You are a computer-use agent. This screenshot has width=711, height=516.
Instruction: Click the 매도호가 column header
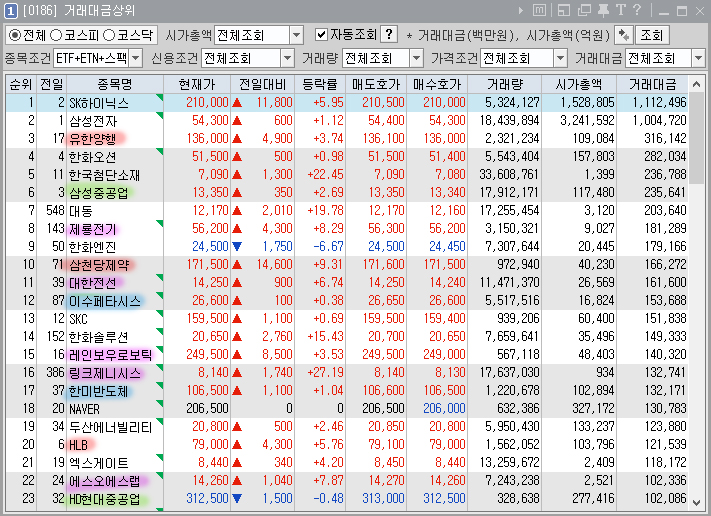(x=376, y=84)
